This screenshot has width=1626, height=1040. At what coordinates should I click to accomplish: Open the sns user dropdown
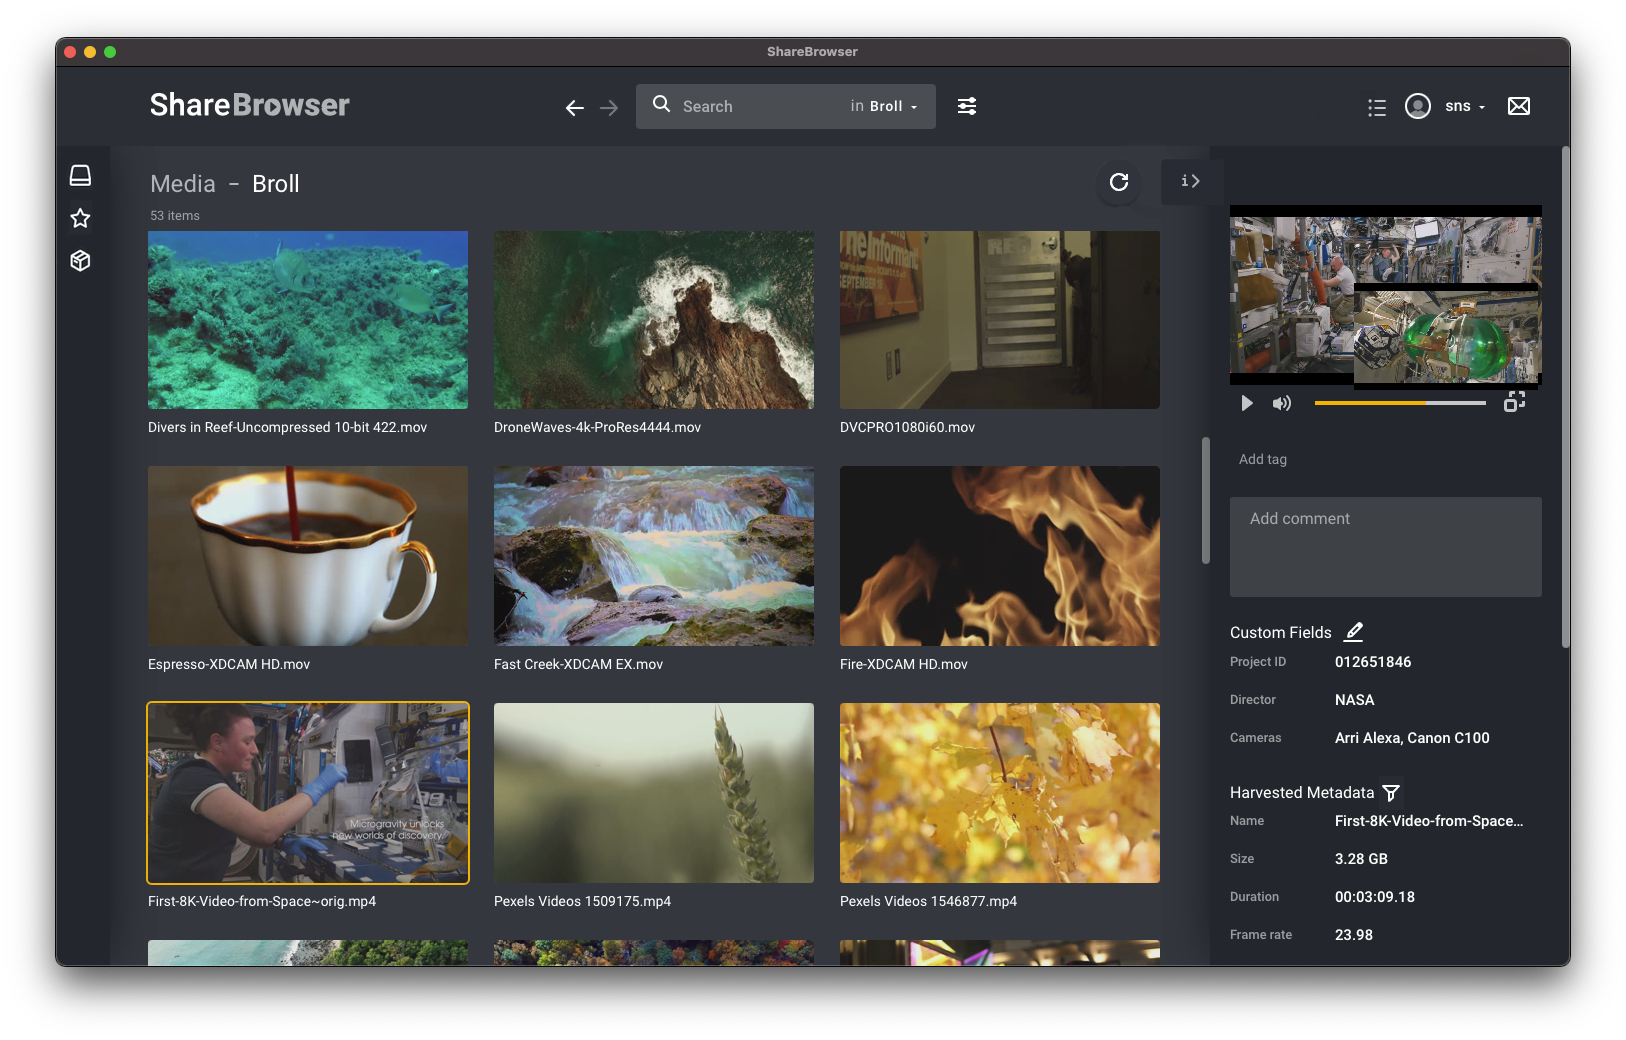click(1465, 106)
